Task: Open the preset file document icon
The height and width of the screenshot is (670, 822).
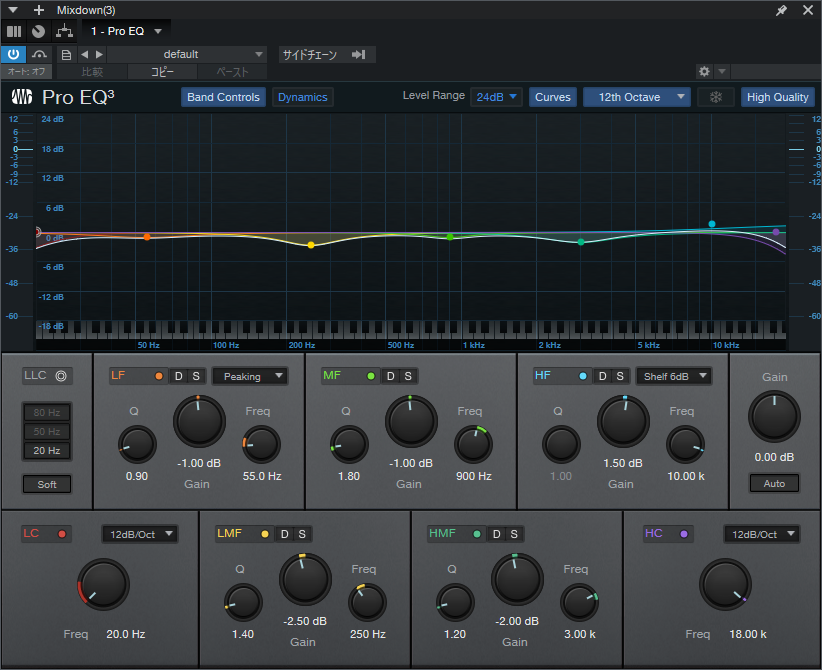Action: coord(66,55)
